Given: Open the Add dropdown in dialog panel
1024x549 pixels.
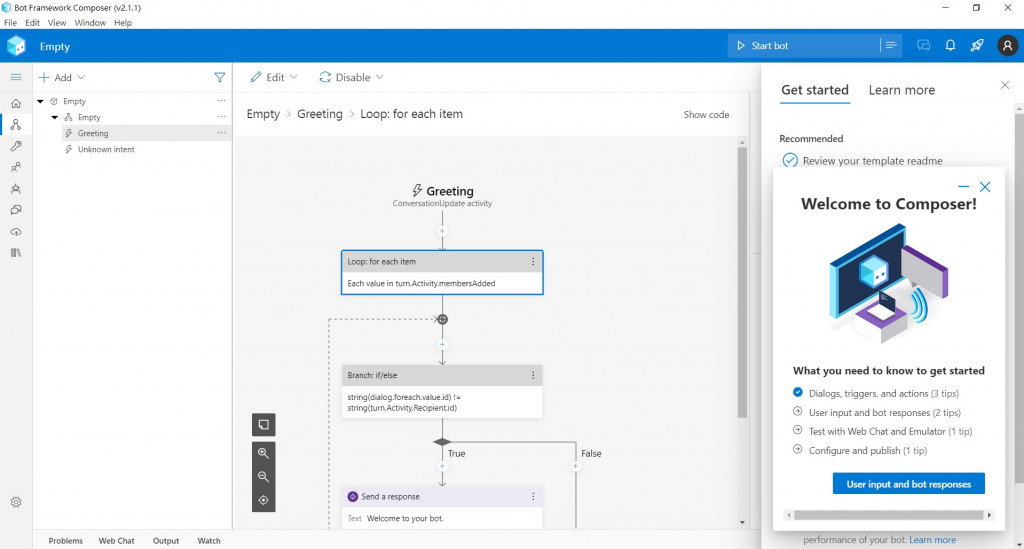Looking at the screenshot, I should point(62,78).
